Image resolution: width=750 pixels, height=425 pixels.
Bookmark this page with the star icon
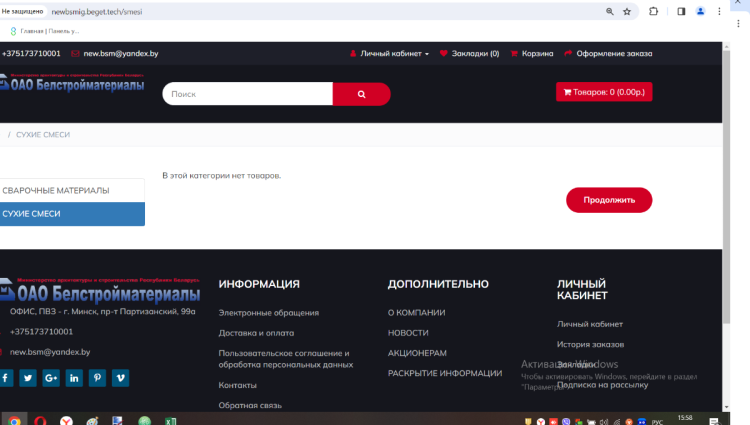627,11
